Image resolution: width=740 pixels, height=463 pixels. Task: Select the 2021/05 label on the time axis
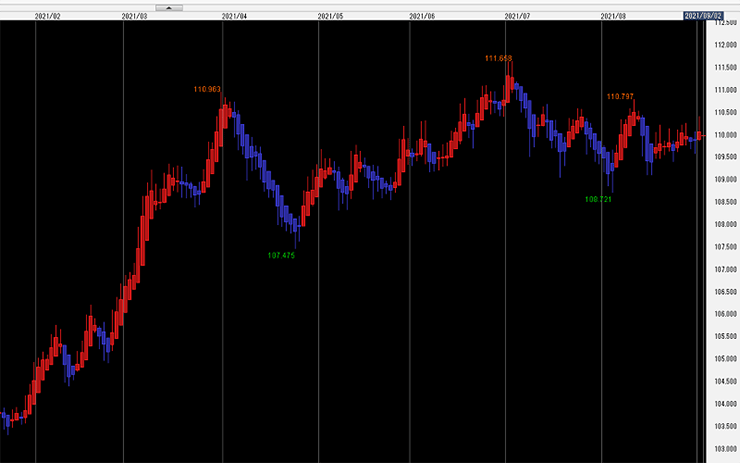click(330, 16)
